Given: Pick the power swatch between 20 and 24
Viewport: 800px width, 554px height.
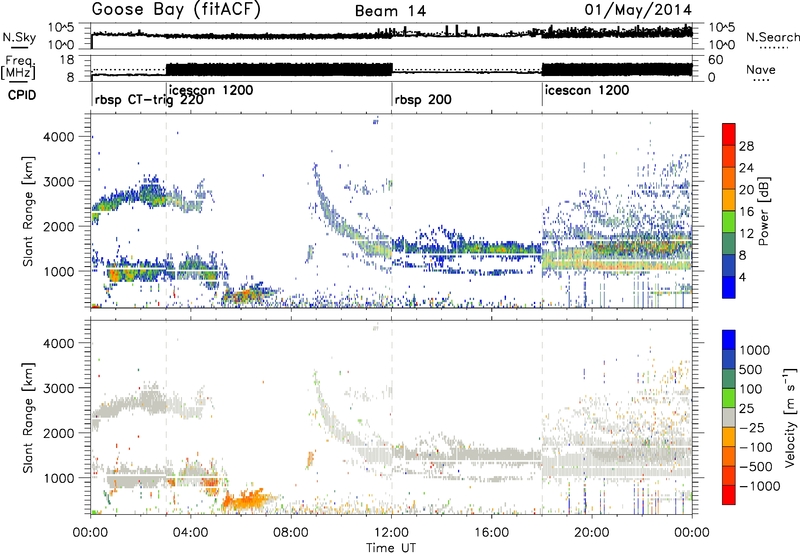Looking at the screenshot, I should 729,178.
